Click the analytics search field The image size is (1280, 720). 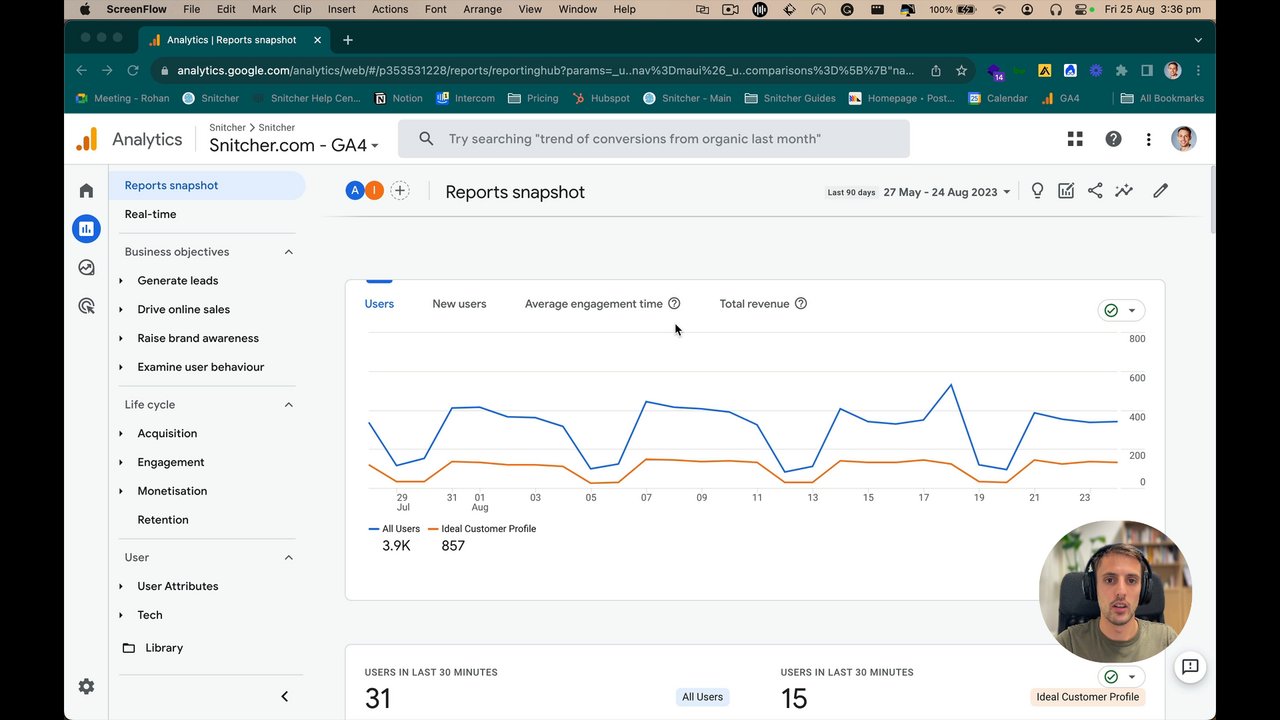tap(654, 139)
